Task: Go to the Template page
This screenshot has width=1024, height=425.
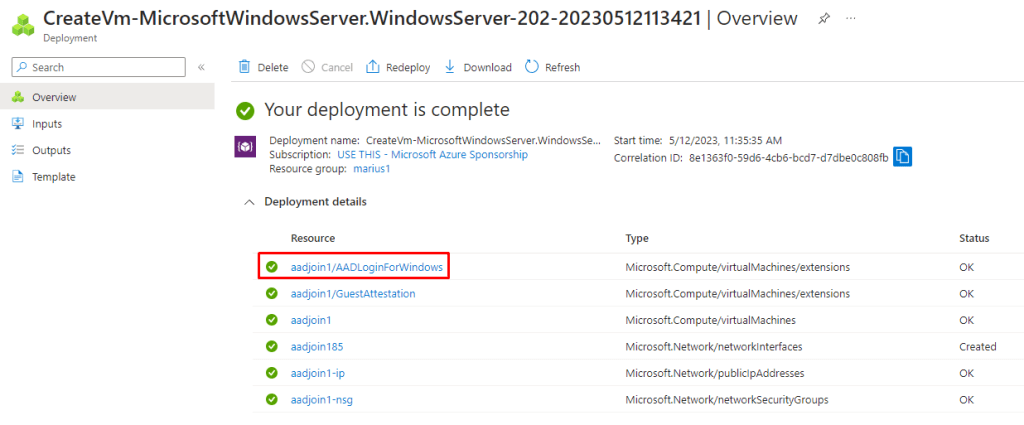Action: [x=53, y=177]
